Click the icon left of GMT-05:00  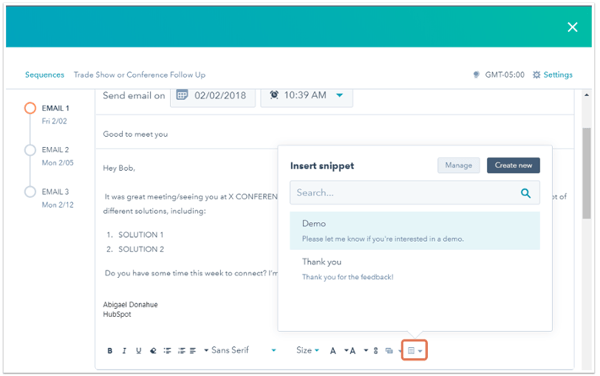pyautogui.click(x=476, y=75)
